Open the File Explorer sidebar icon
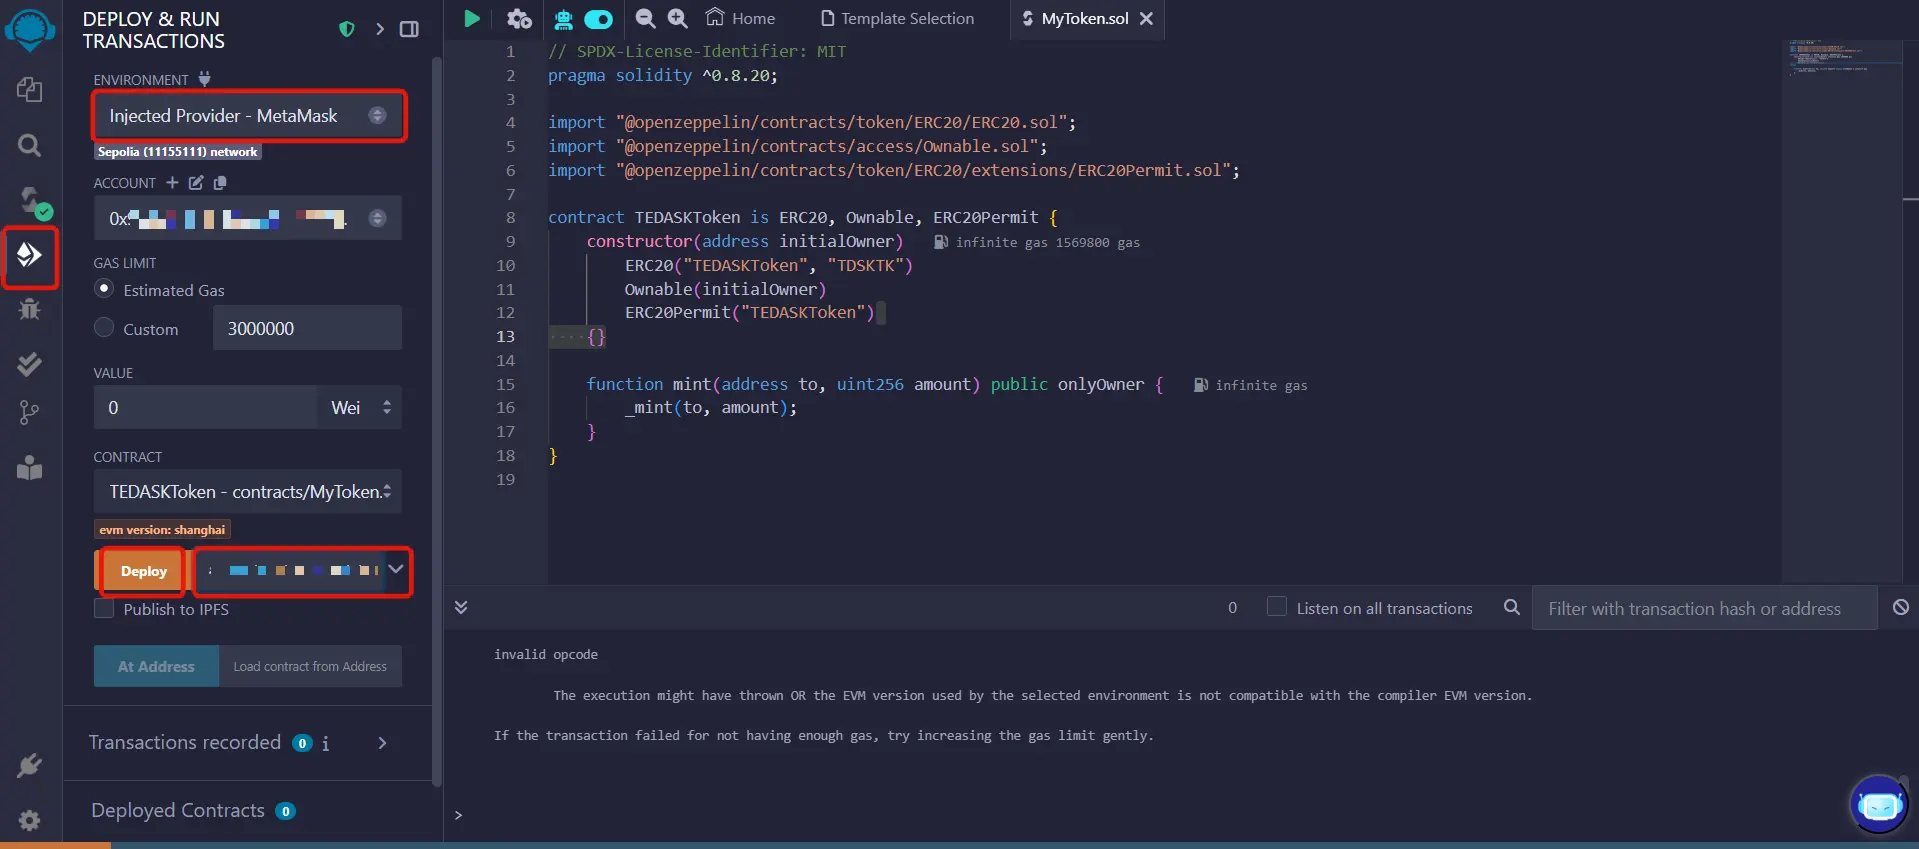Viewport: 1919px width, 849px height. point(30,90)
